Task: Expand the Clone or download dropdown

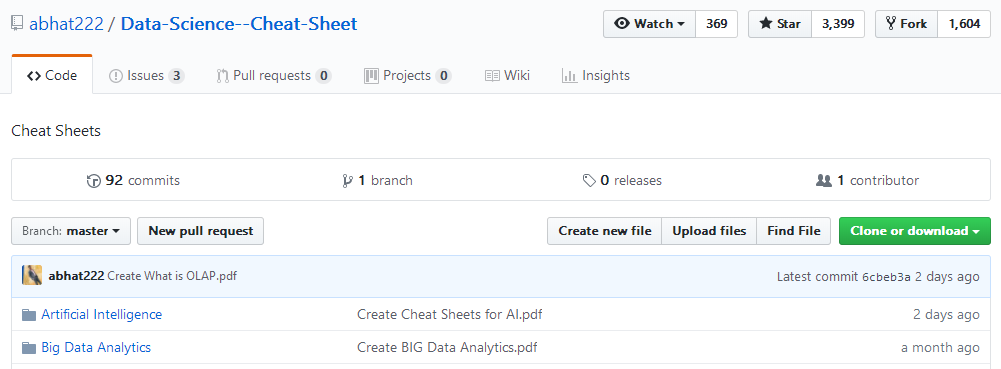Action: tap(915, 231)
